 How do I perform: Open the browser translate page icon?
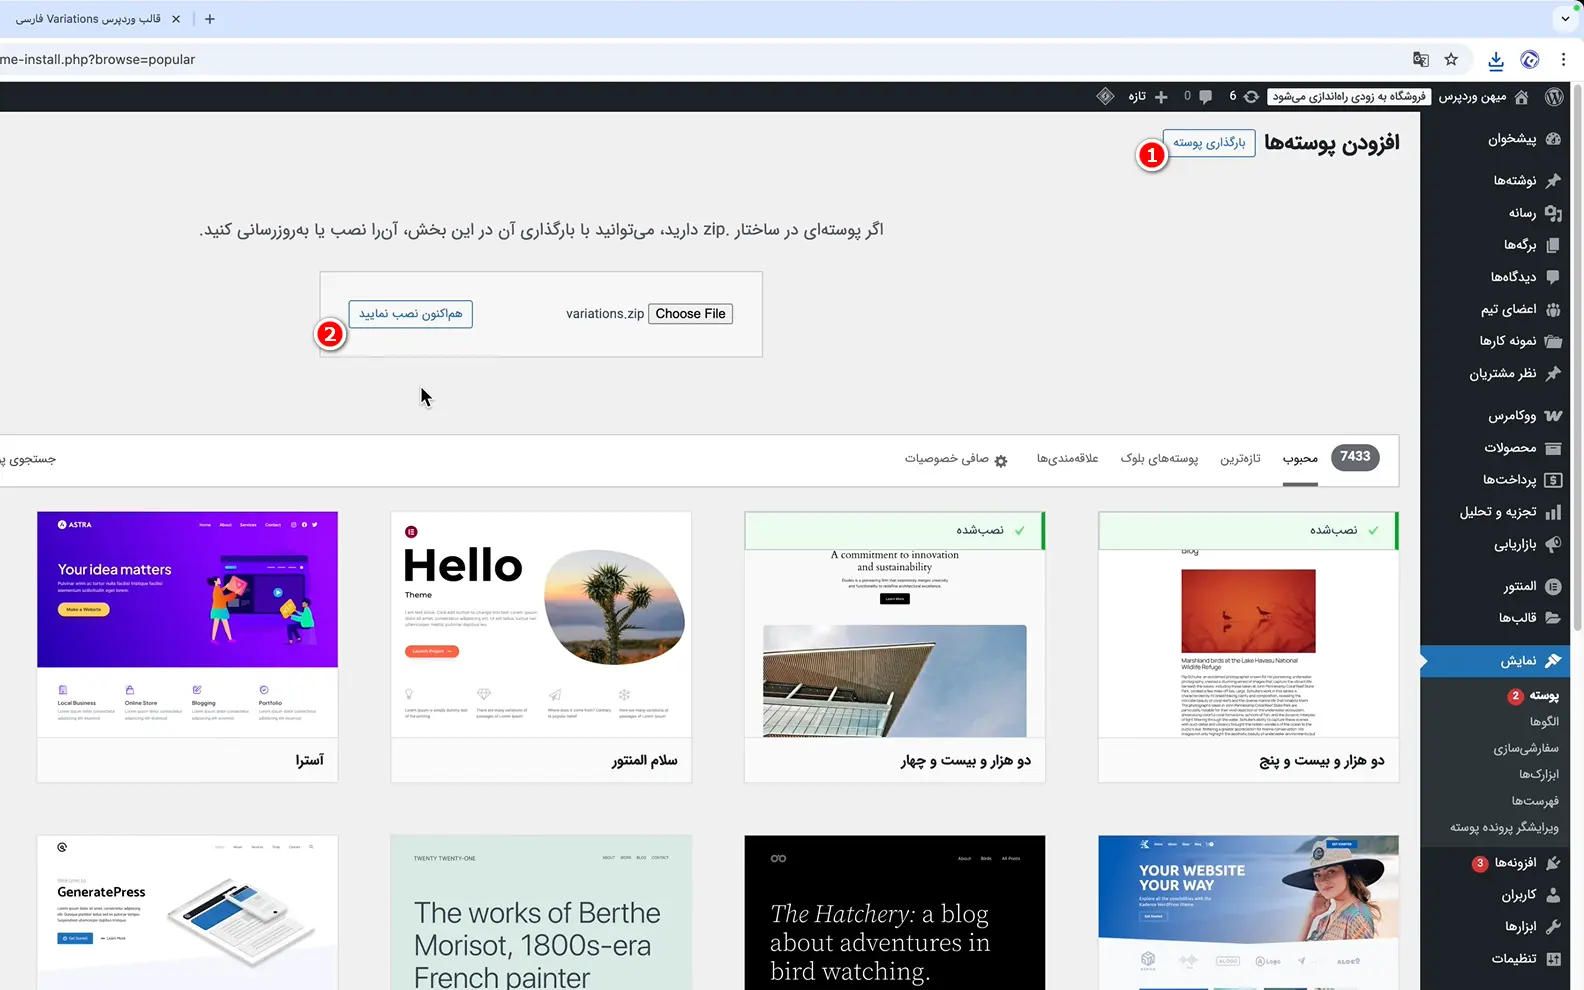click(1420, 60)
